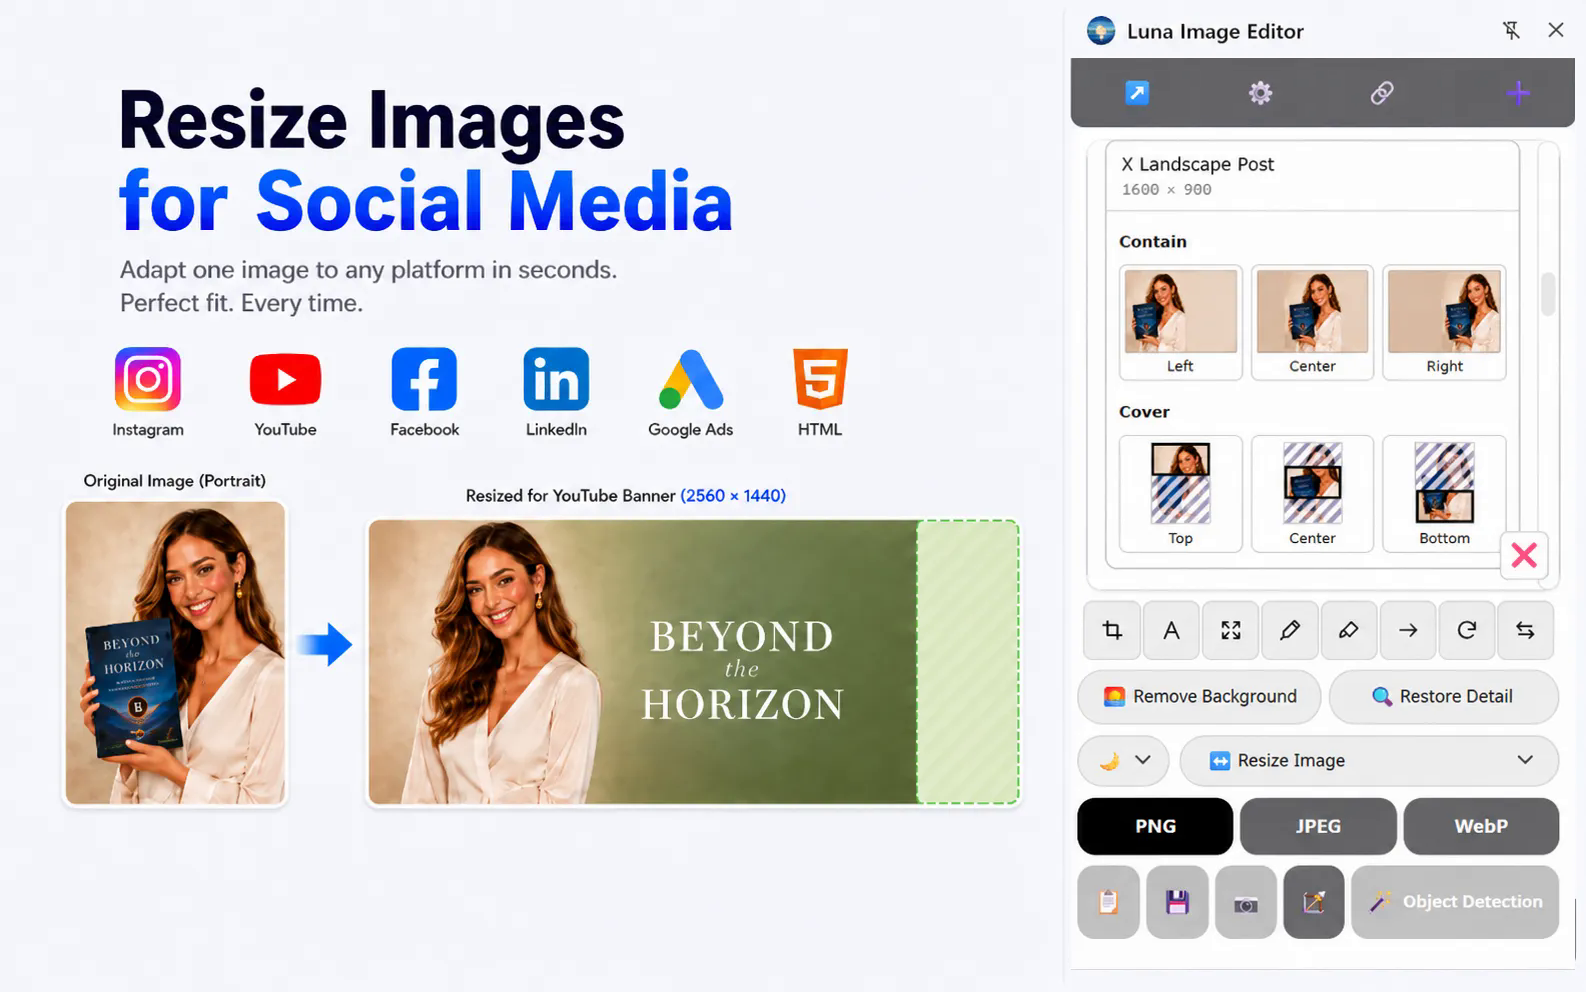Click the edit image pencil icon
The image size is (1586, 992).
pyautogui.click(x=1314, y=902)
